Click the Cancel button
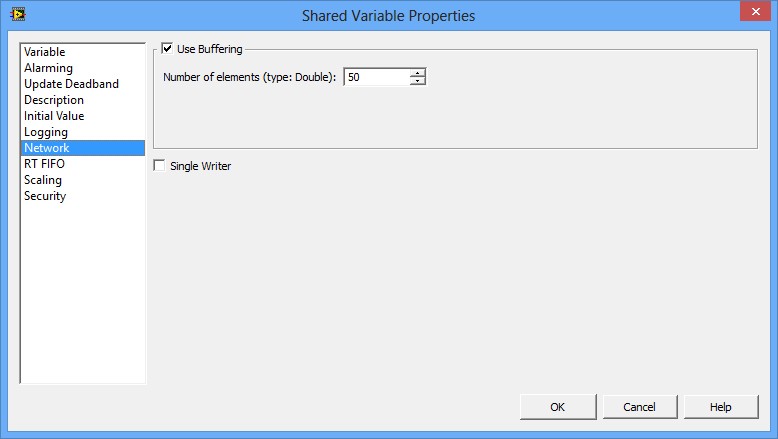 click(x=639, y=407)
